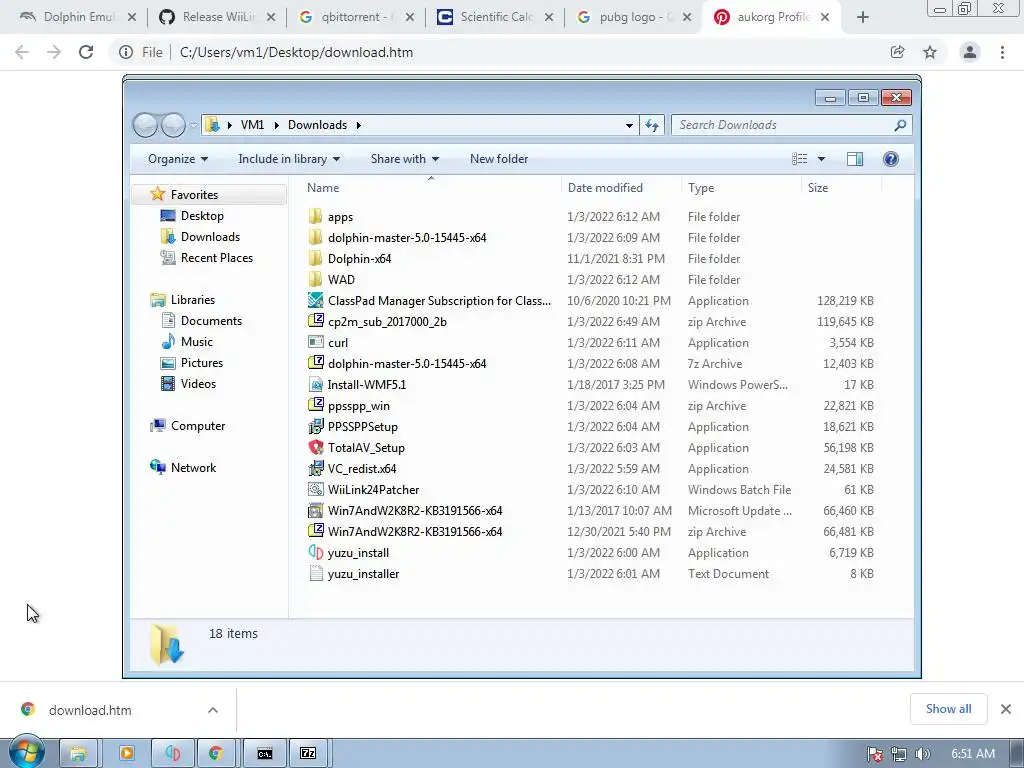
Task: Select the WAD folder icon
Action: click(315, 280)
